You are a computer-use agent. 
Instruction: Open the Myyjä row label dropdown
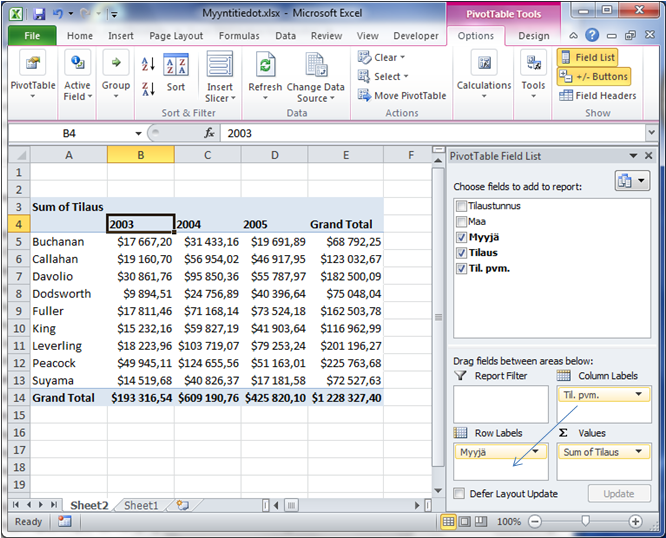pyautogui.click(x=537, y=452)
